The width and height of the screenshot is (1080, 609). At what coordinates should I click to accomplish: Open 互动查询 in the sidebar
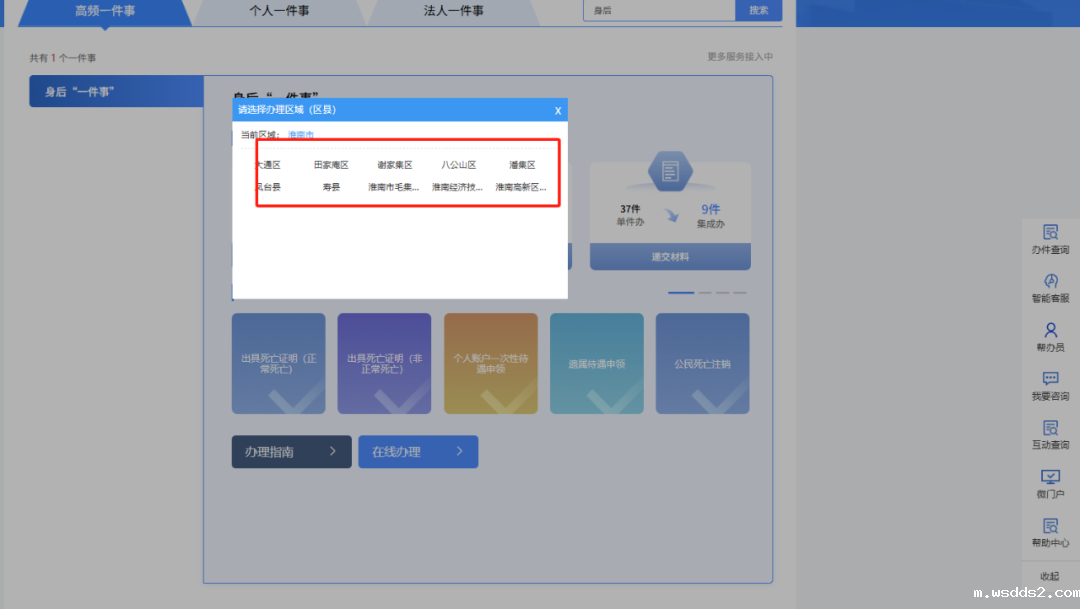[x=1050, y=434]
